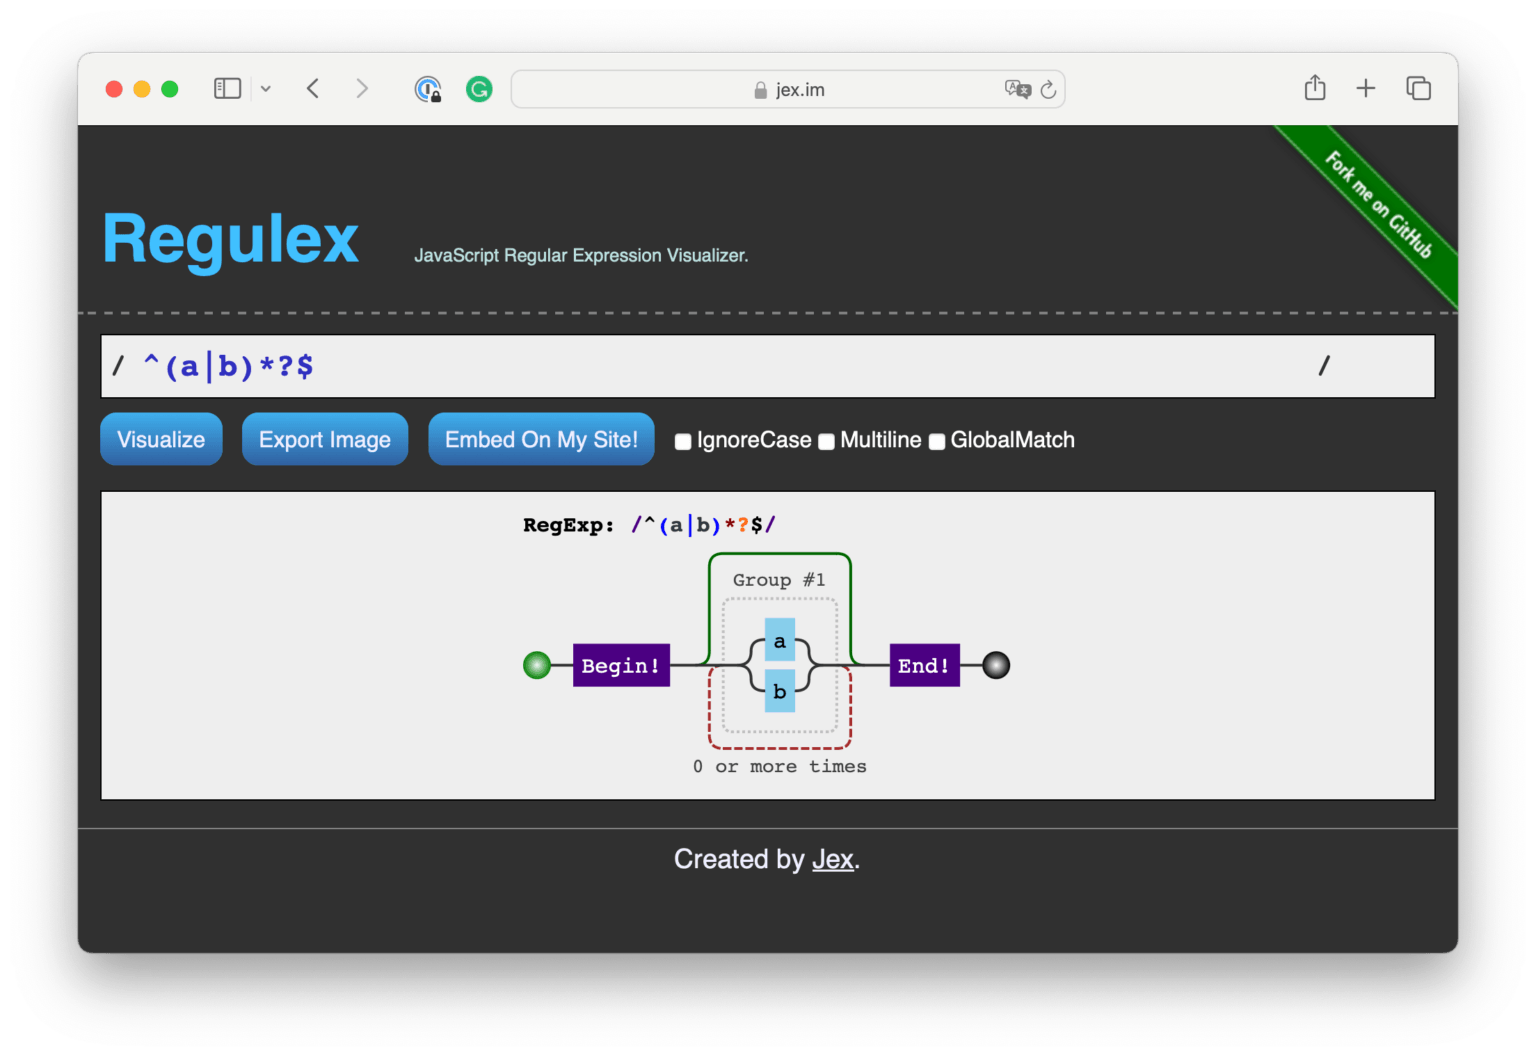This screenshot has width=1536, height=1056.
Task: Click the 'b' node in Group #1
Action: coord(780,691)
